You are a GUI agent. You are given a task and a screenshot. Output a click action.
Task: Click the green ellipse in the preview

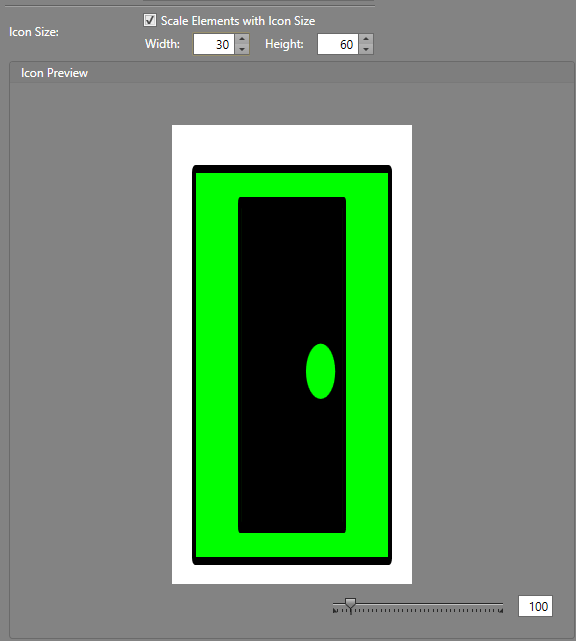point(320,371)
